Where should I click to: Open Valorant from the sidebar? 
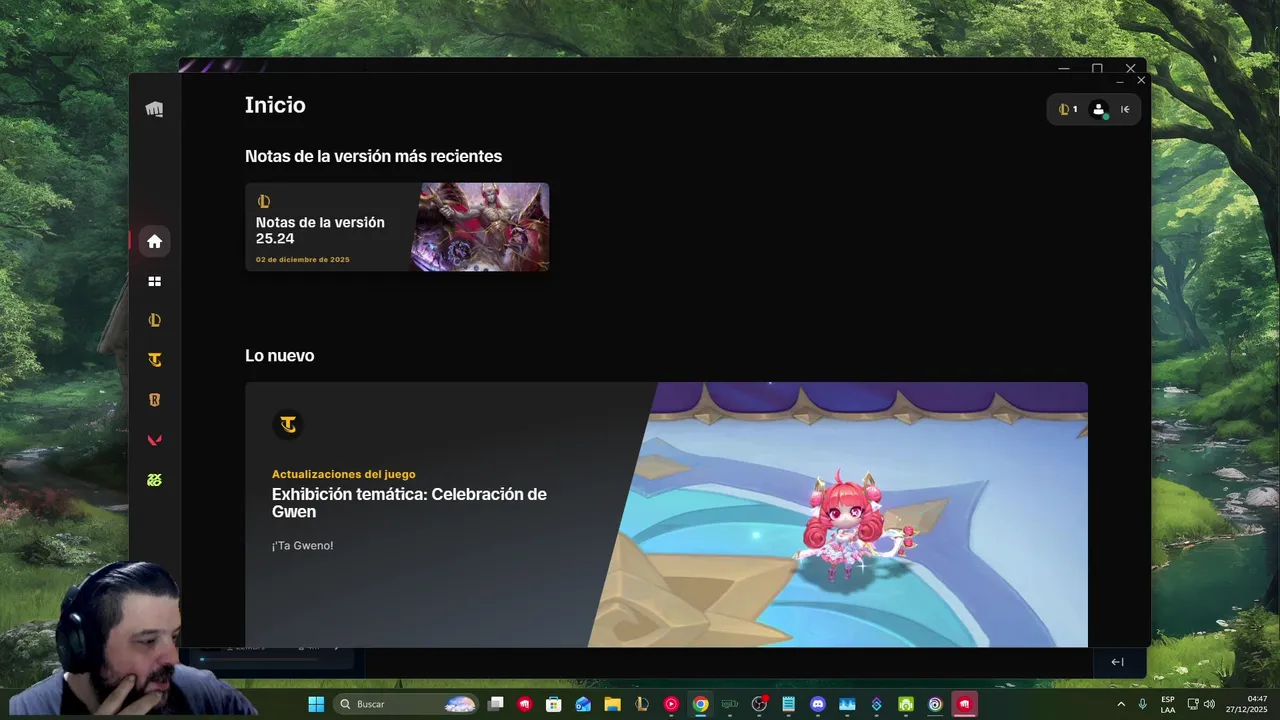coord(154,440)
